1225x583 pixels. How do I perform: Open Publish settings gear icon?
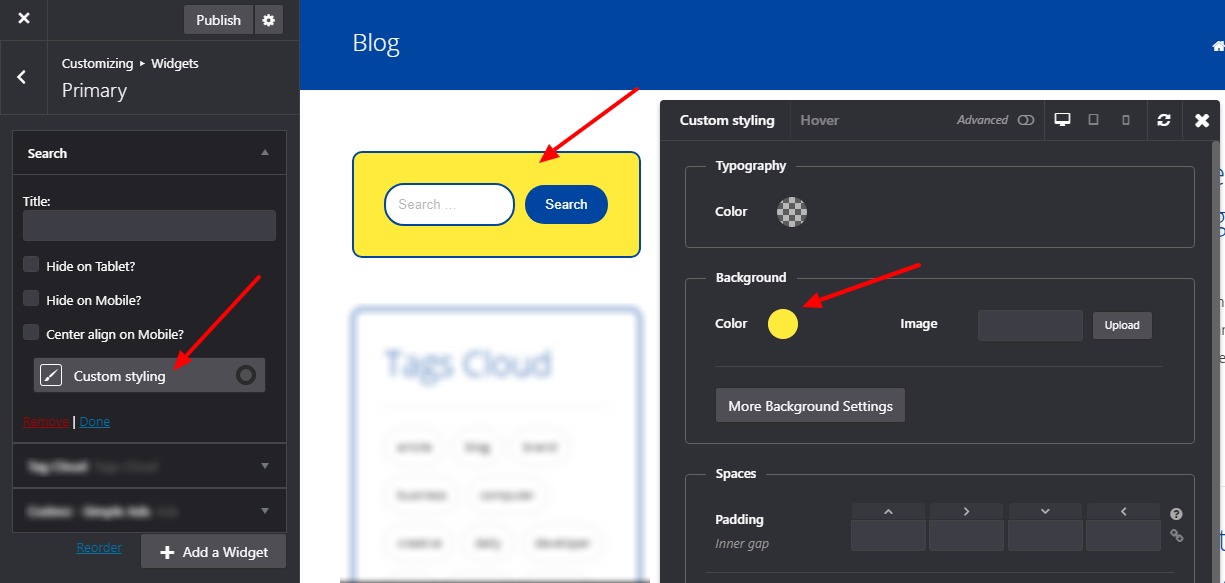tap(268, 20)
